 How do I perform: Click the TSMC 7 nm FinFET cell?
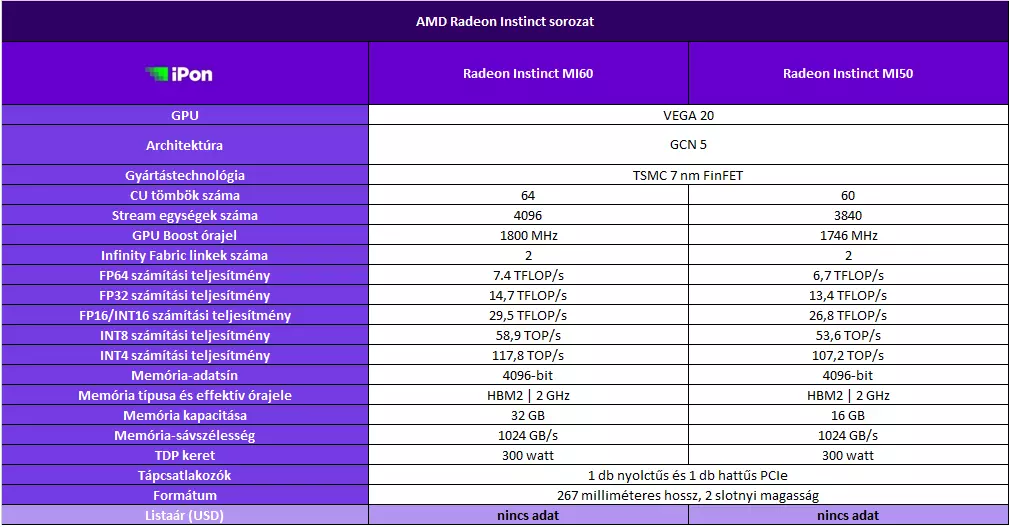(689, 175)
